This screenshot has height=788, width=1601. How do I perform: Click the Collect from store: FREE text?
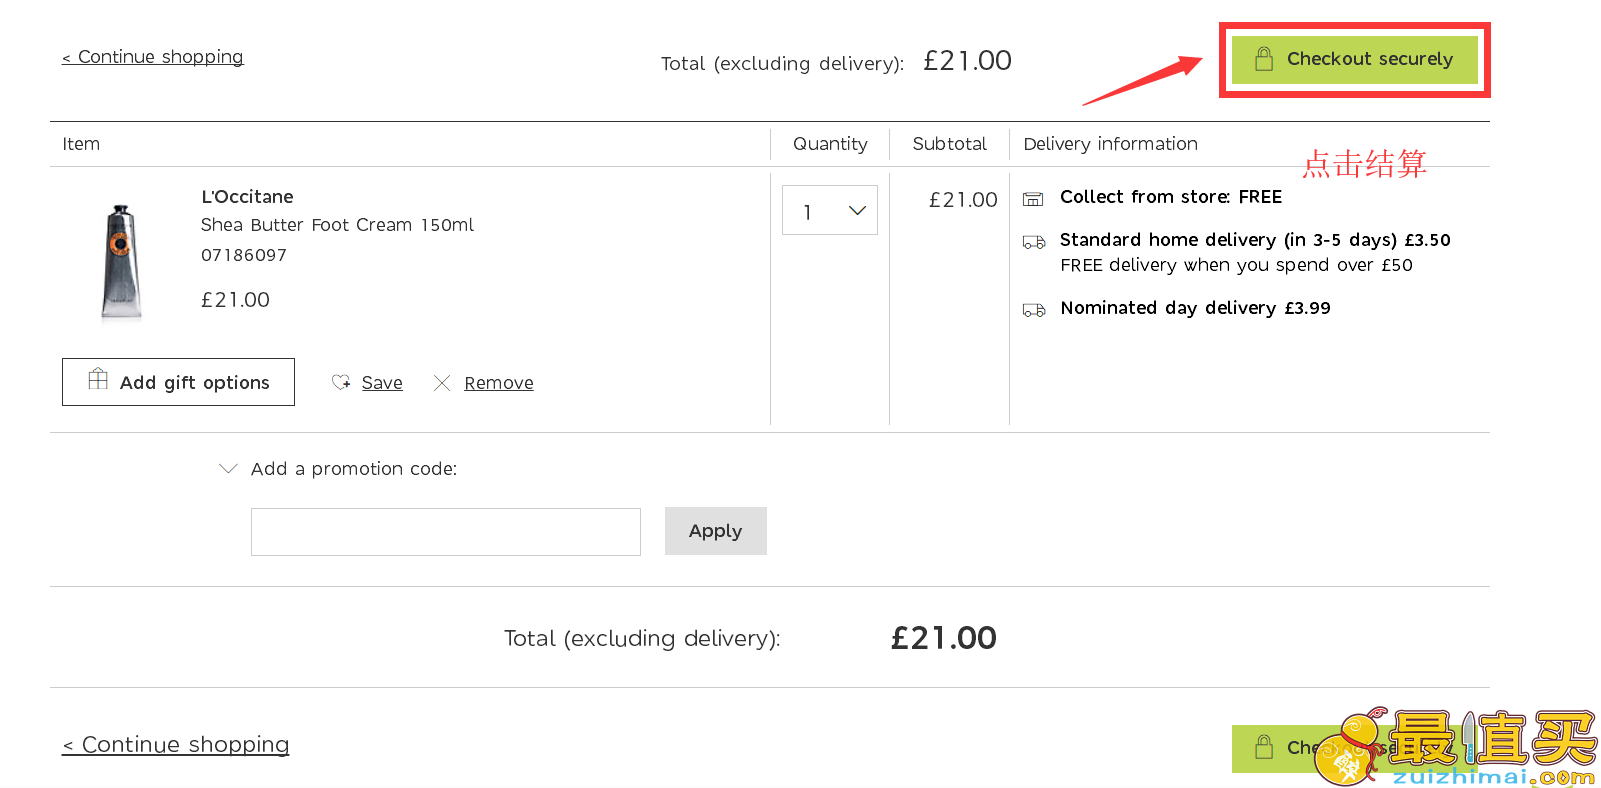(1171, 197)
